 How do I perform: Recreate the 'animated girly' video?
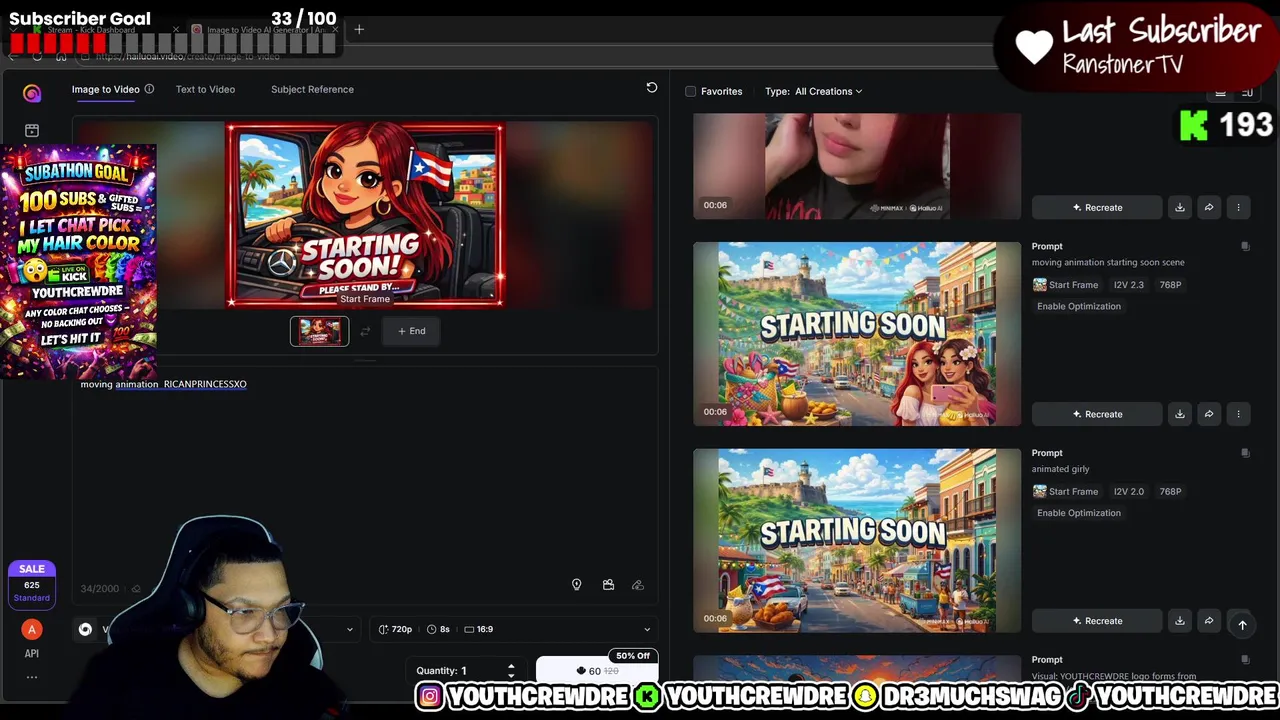(x=1097, y=621)
